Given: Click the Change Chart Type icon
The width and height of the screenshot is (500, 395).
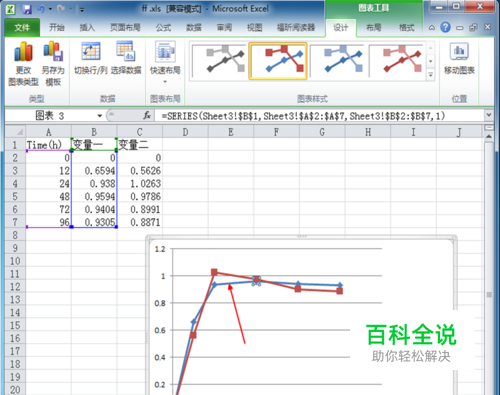Looking at the screenshot, I should (23, 63).
